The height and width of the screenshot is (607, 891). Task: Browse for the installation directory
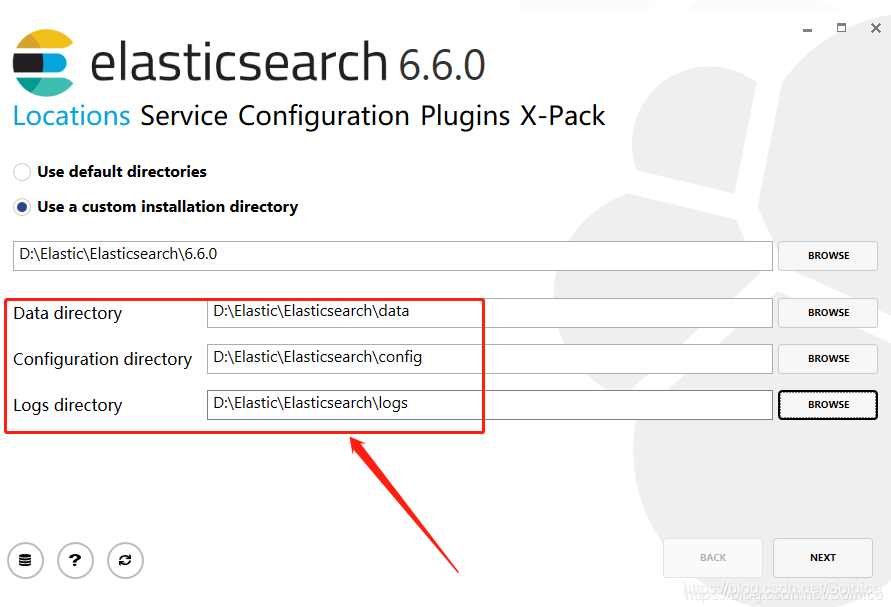[x=828, y=256]
